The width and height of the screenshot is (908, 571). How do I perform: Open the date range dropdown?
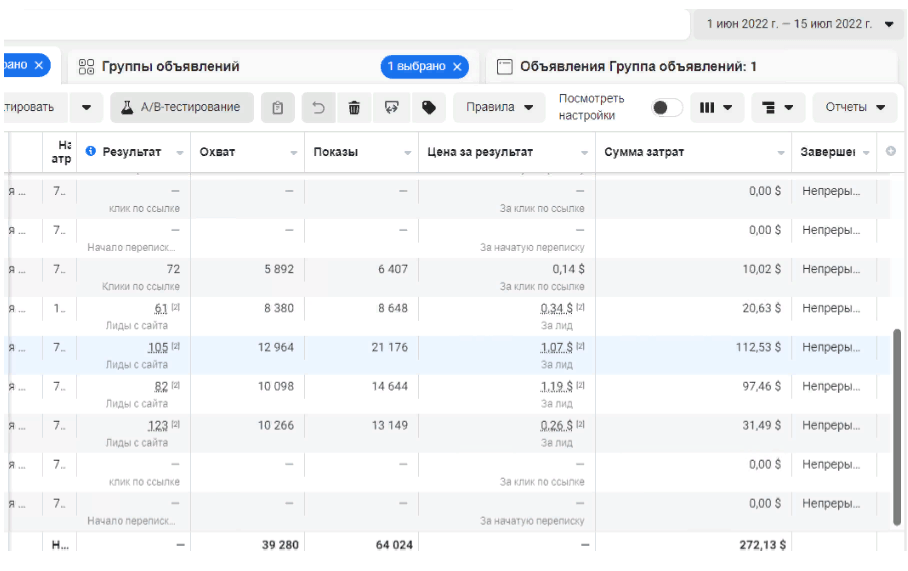click(x=889, y=24)
